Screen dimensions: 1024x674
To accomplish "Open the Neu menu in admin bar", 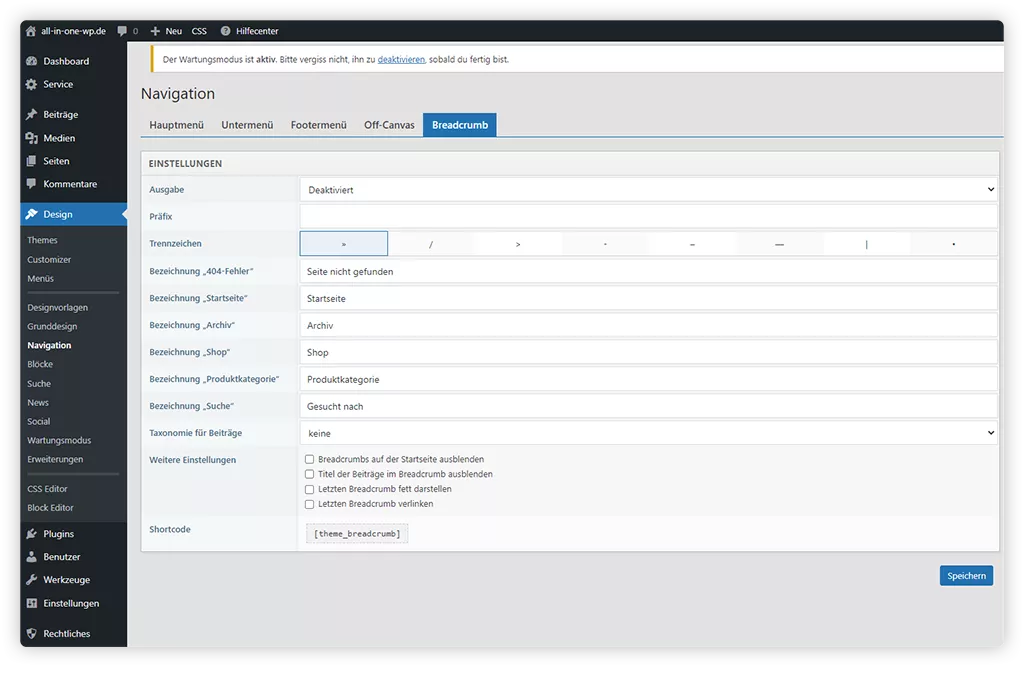I will [166, 31].
